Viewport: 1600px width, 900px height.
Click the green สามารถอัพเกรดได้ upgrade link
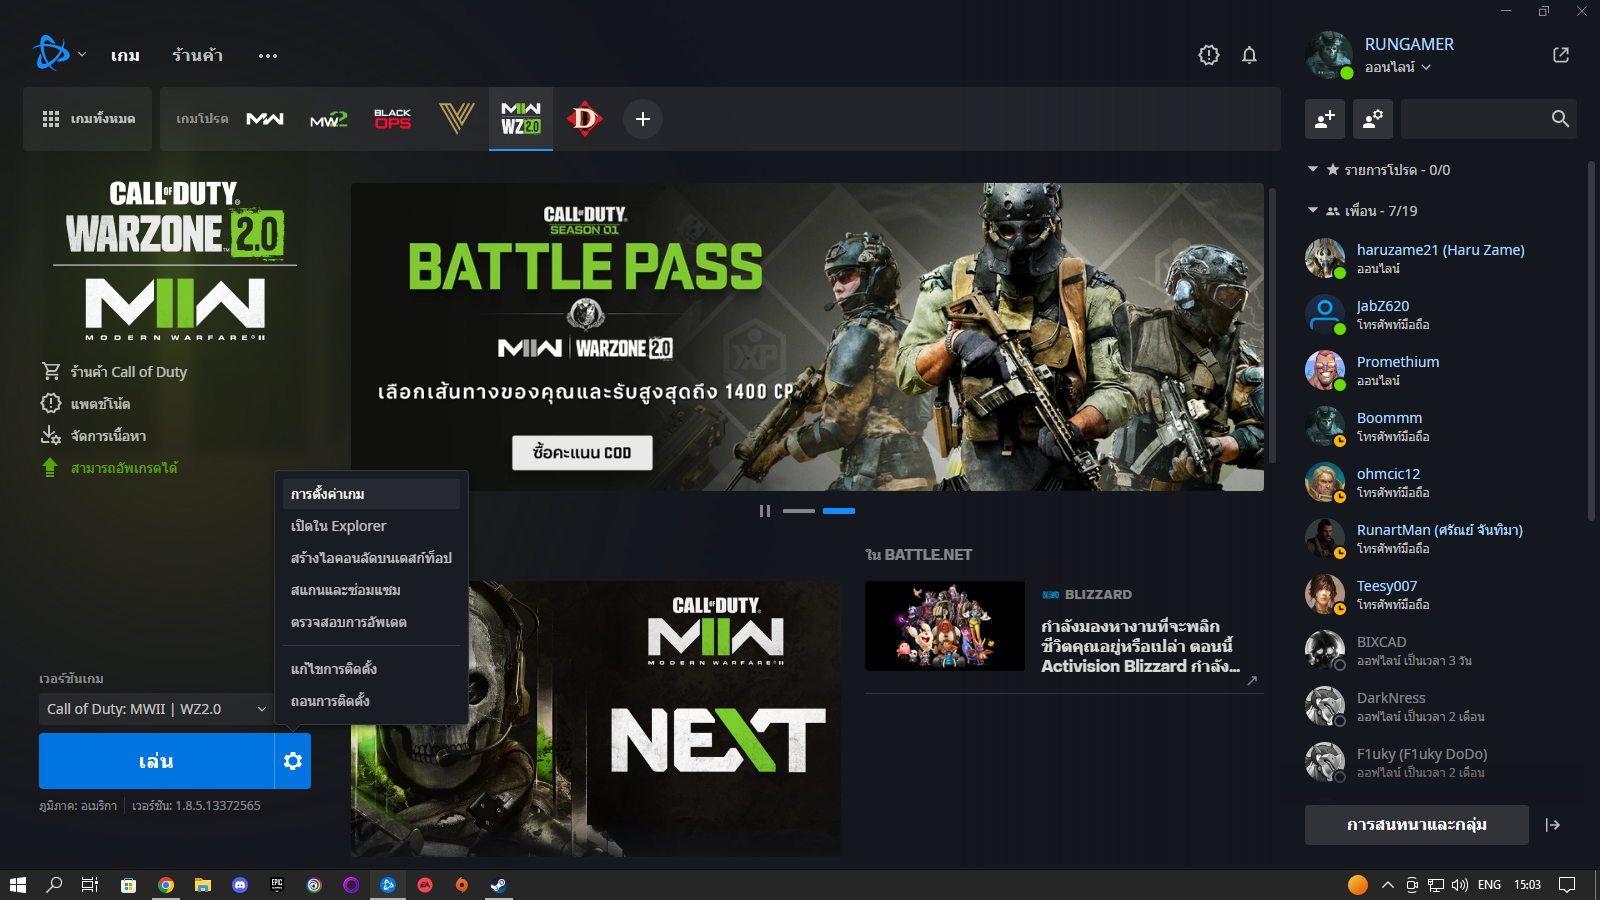pyautogui.click(x=110, y=468)
